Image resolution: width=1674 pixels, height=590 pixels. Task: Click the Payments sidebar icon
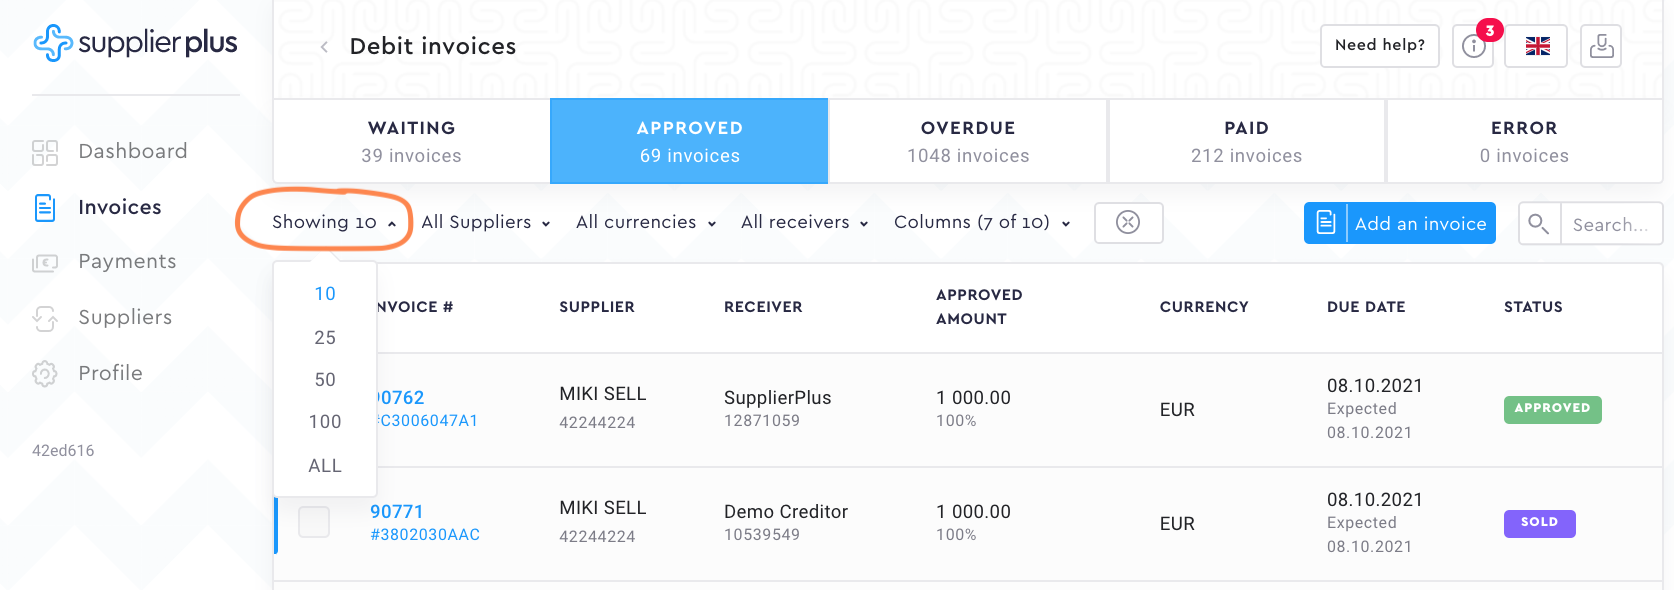point(45,263)
